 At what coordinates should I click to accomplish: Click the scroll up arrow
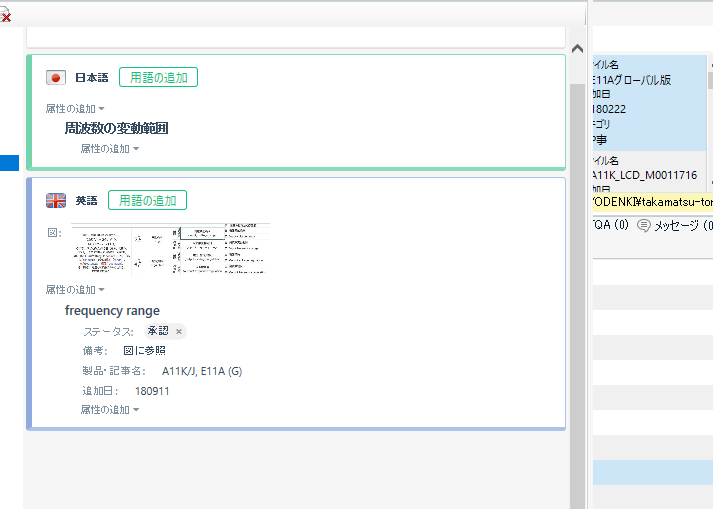point(576,48)
